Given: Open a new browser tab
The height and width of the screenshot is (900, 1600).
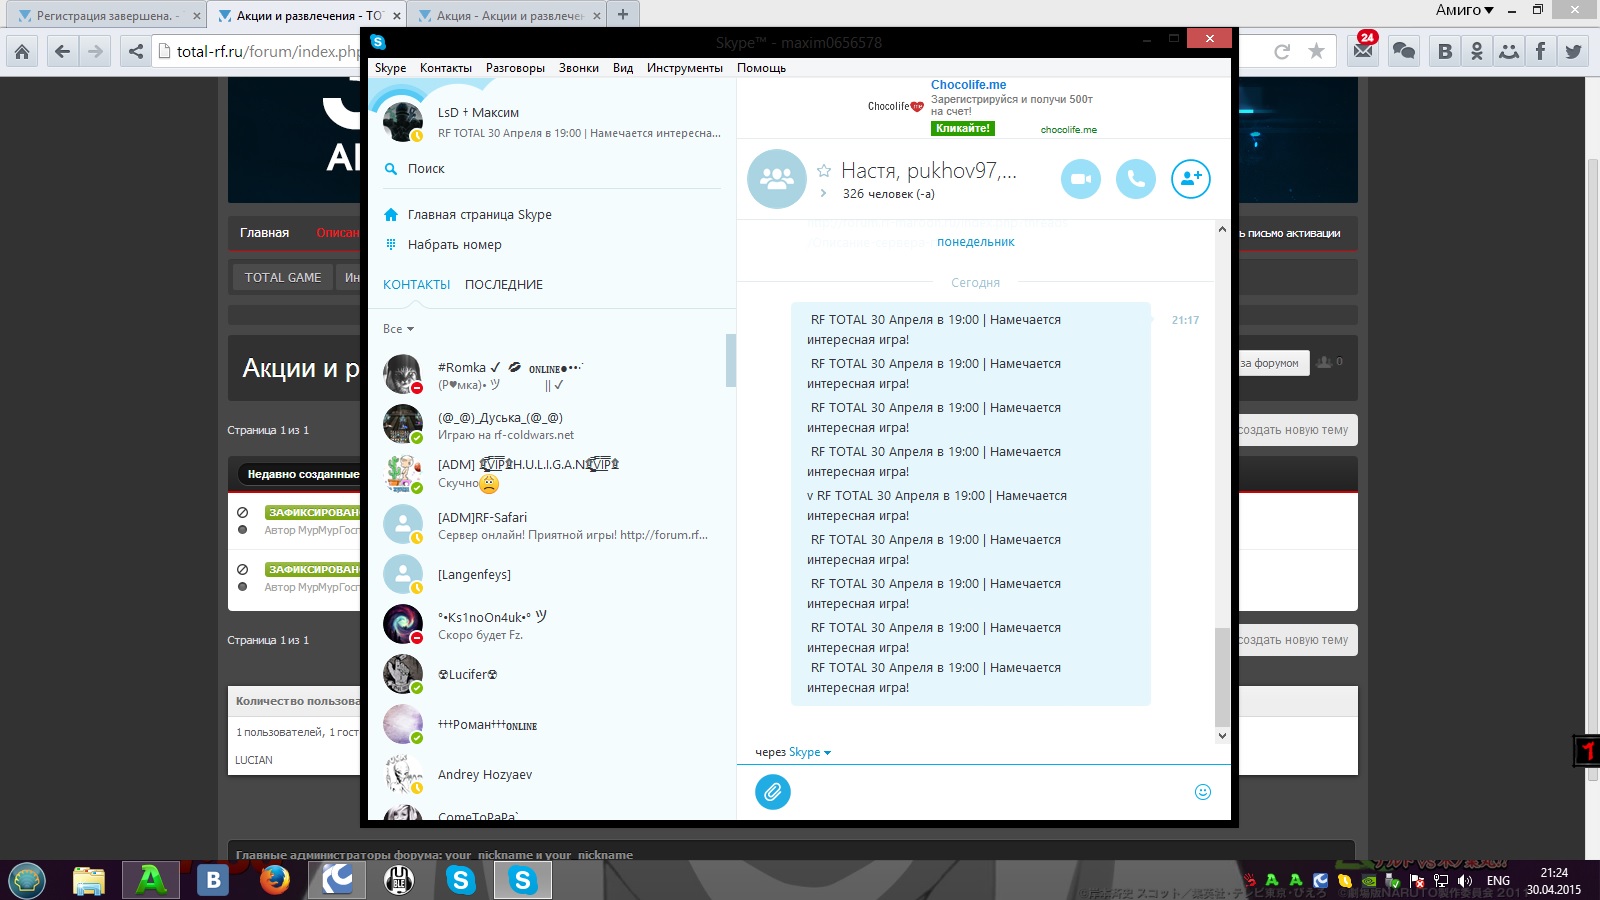Looking at the screenshot, I should coord(623,14).
